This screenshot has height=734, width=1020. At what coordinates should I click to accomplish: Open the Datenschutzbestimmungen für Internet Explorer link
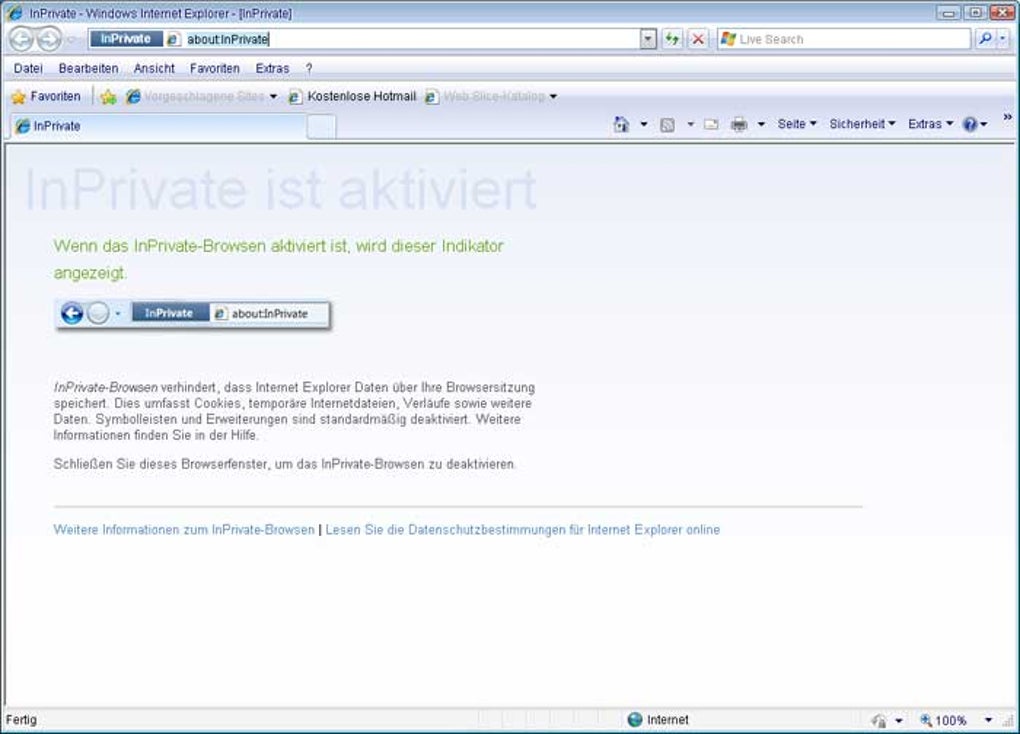pyautogui.click(x=522, y=530)
